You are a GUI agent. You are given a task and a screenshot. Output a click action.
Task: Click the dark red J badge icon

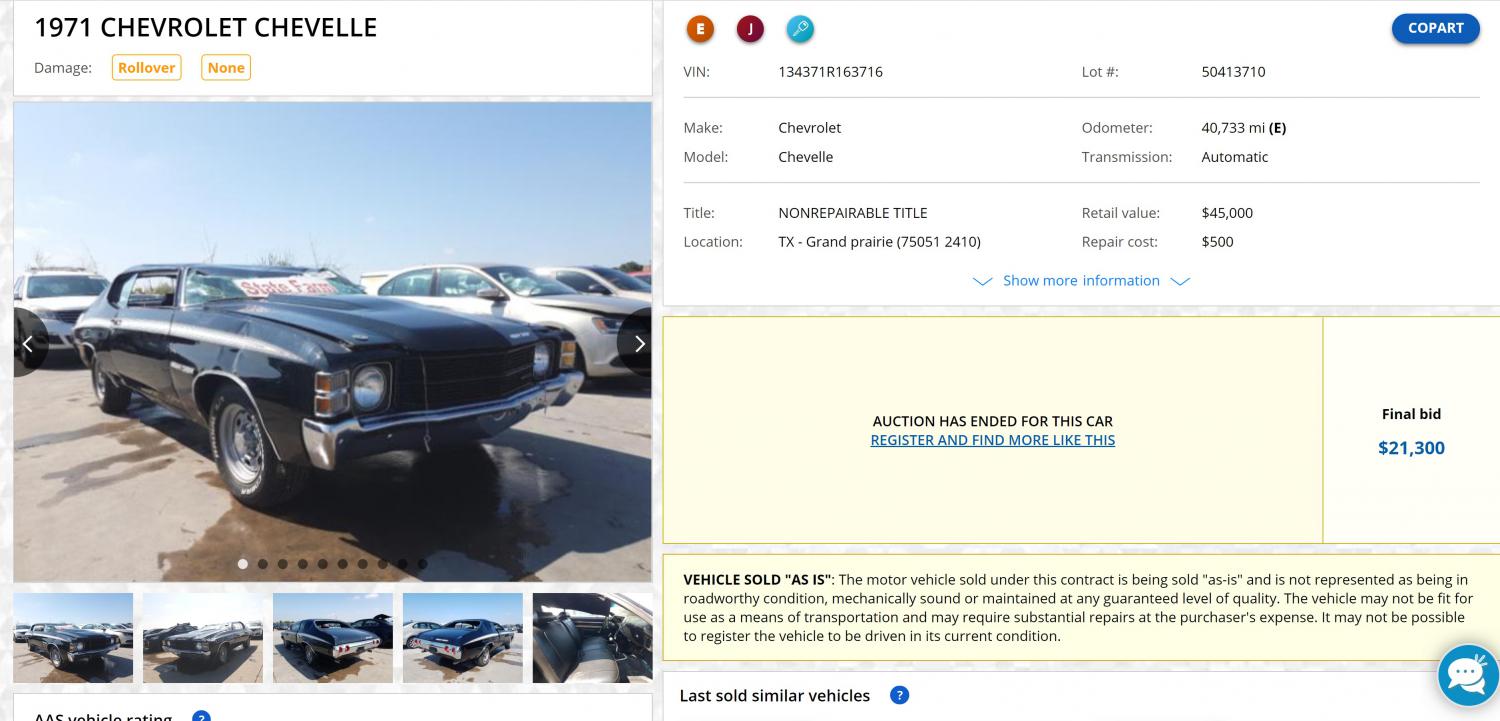[x=750, y=29]
